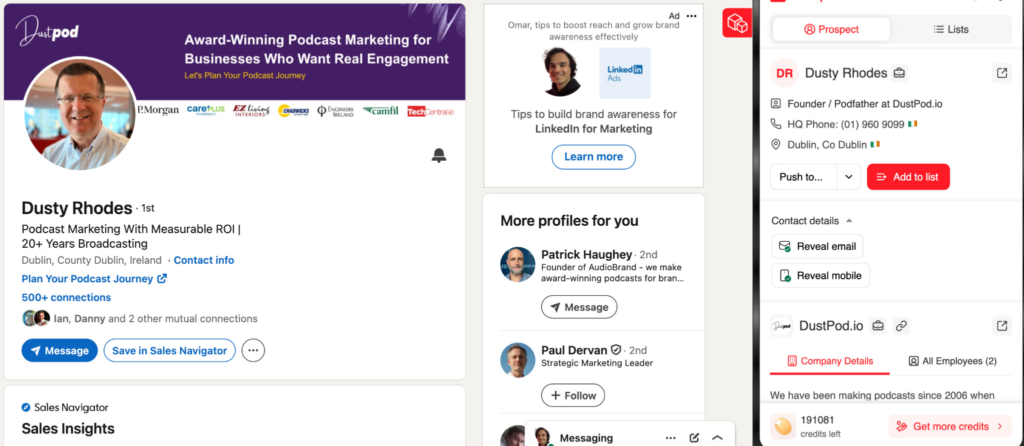Viewport: 1024px width, 446px height.
Task: Open DustPod.io external link icon
Action: point(1002,325)
